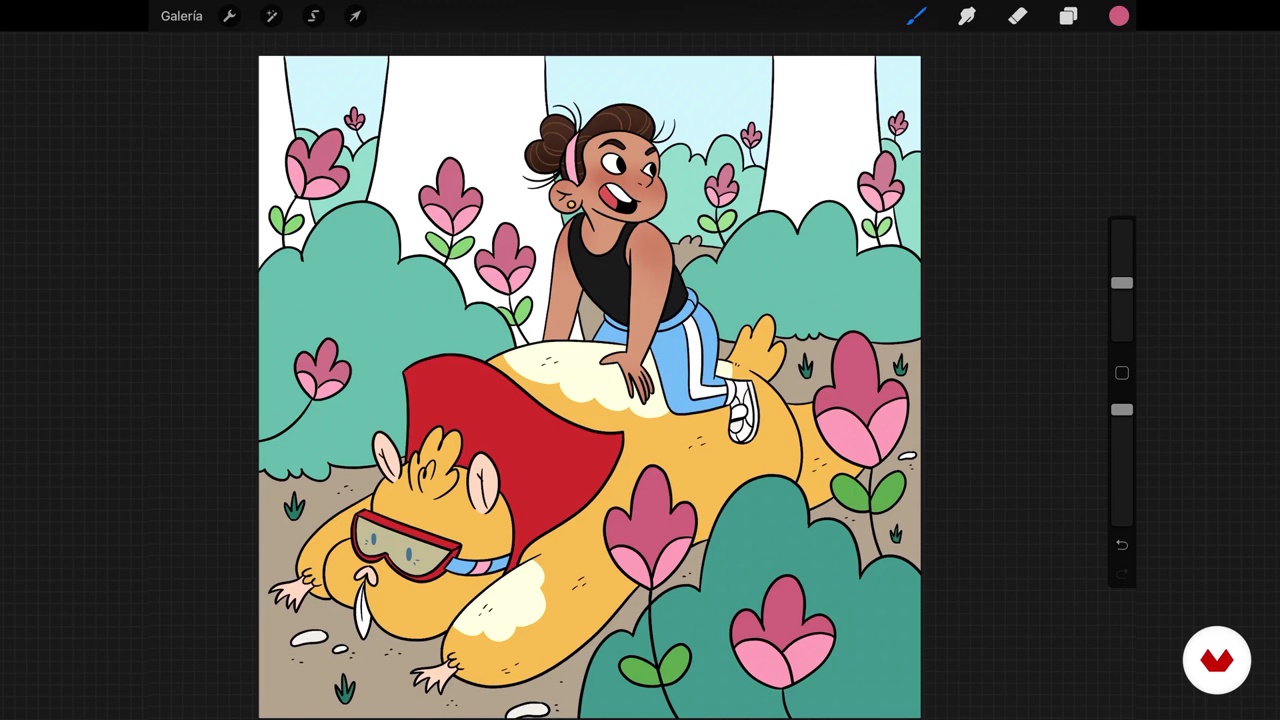Click the chicken's goggles on canvas

tap(405, 545)
